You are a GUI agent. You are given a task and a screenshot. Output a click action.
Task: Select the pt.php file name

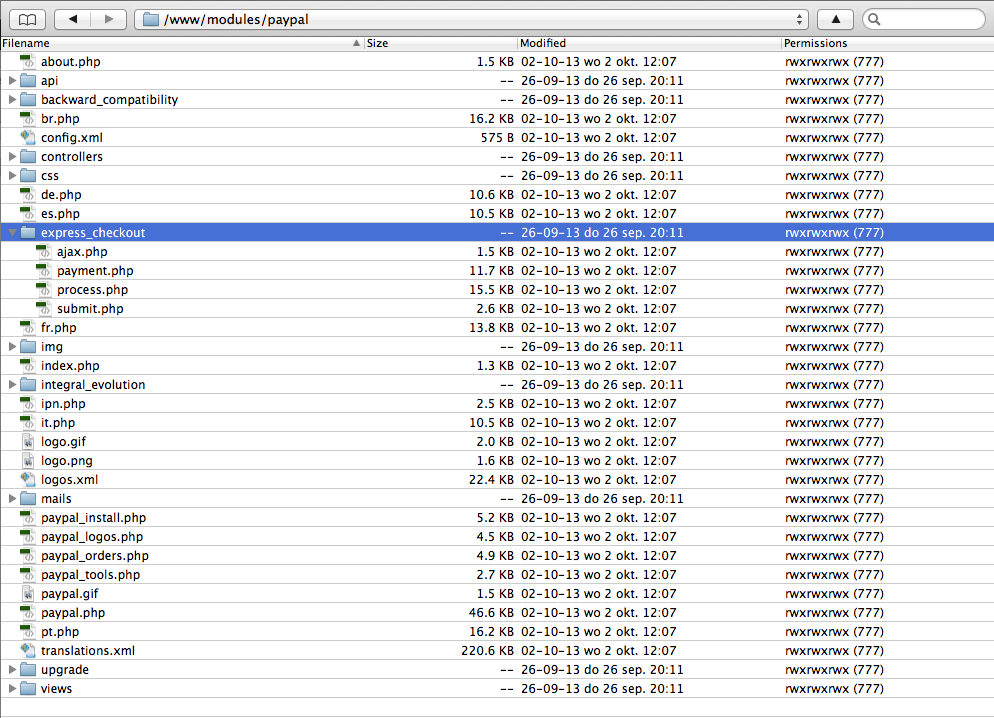(60, 632)
